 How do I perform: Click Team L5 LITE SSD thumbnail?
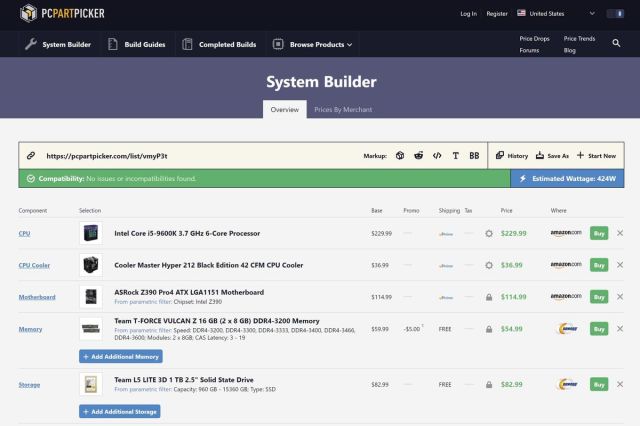[x=91, y=384]
